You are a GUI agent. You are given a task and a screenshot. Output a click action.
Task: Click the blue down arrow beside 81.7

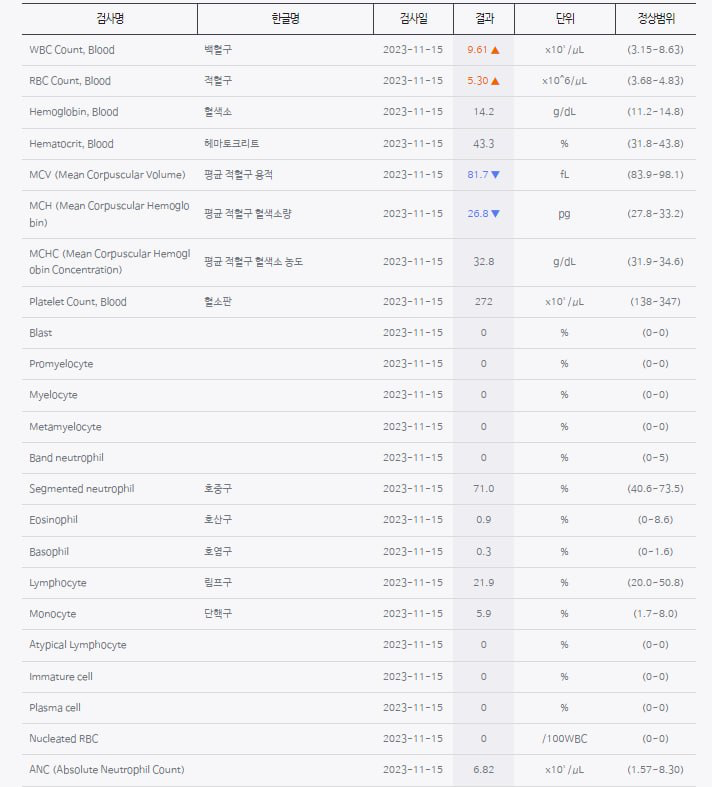click(x=495, y=175)
